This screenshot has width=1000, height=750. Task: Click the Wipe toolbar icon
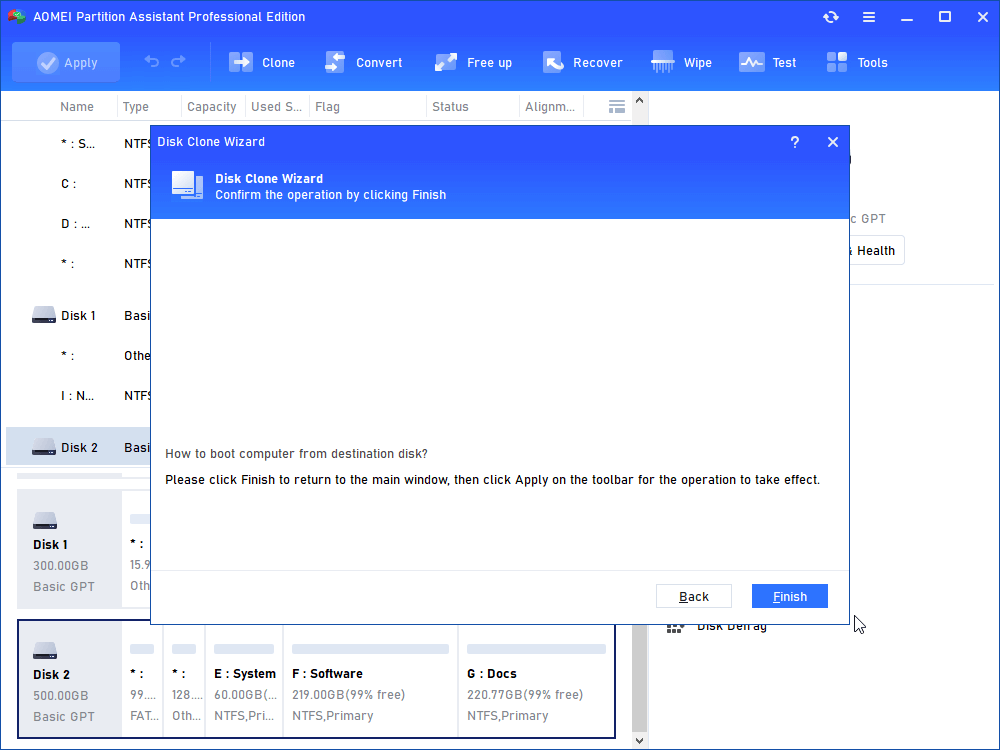point(663,62)
